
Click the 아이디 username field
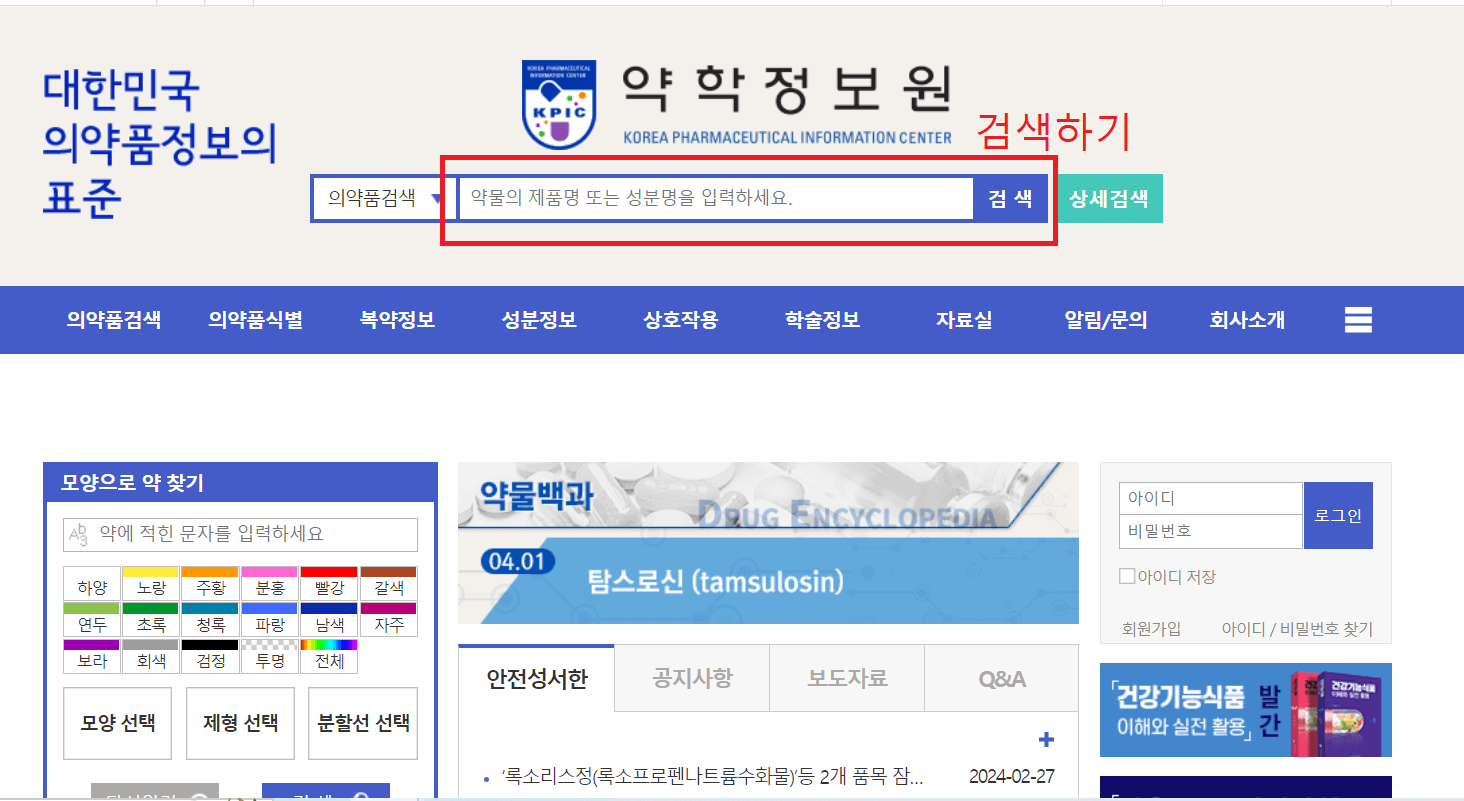point(1211,498)
